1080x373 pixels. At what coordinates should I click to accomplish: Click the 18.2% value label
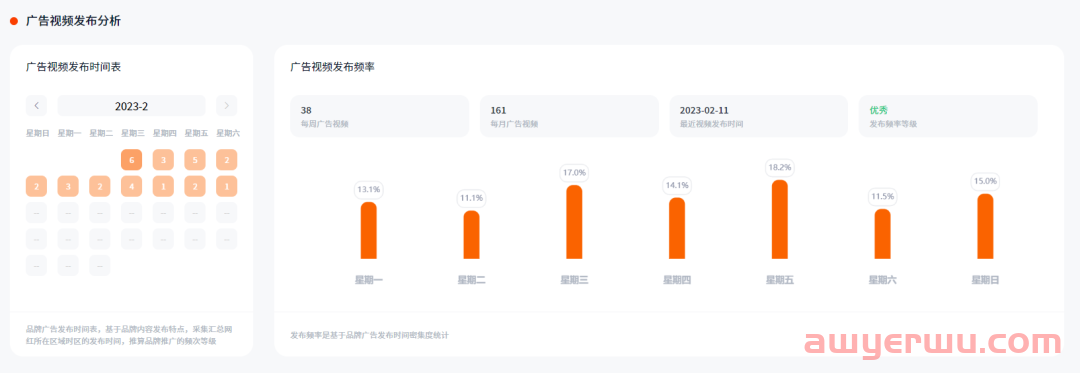780,167
